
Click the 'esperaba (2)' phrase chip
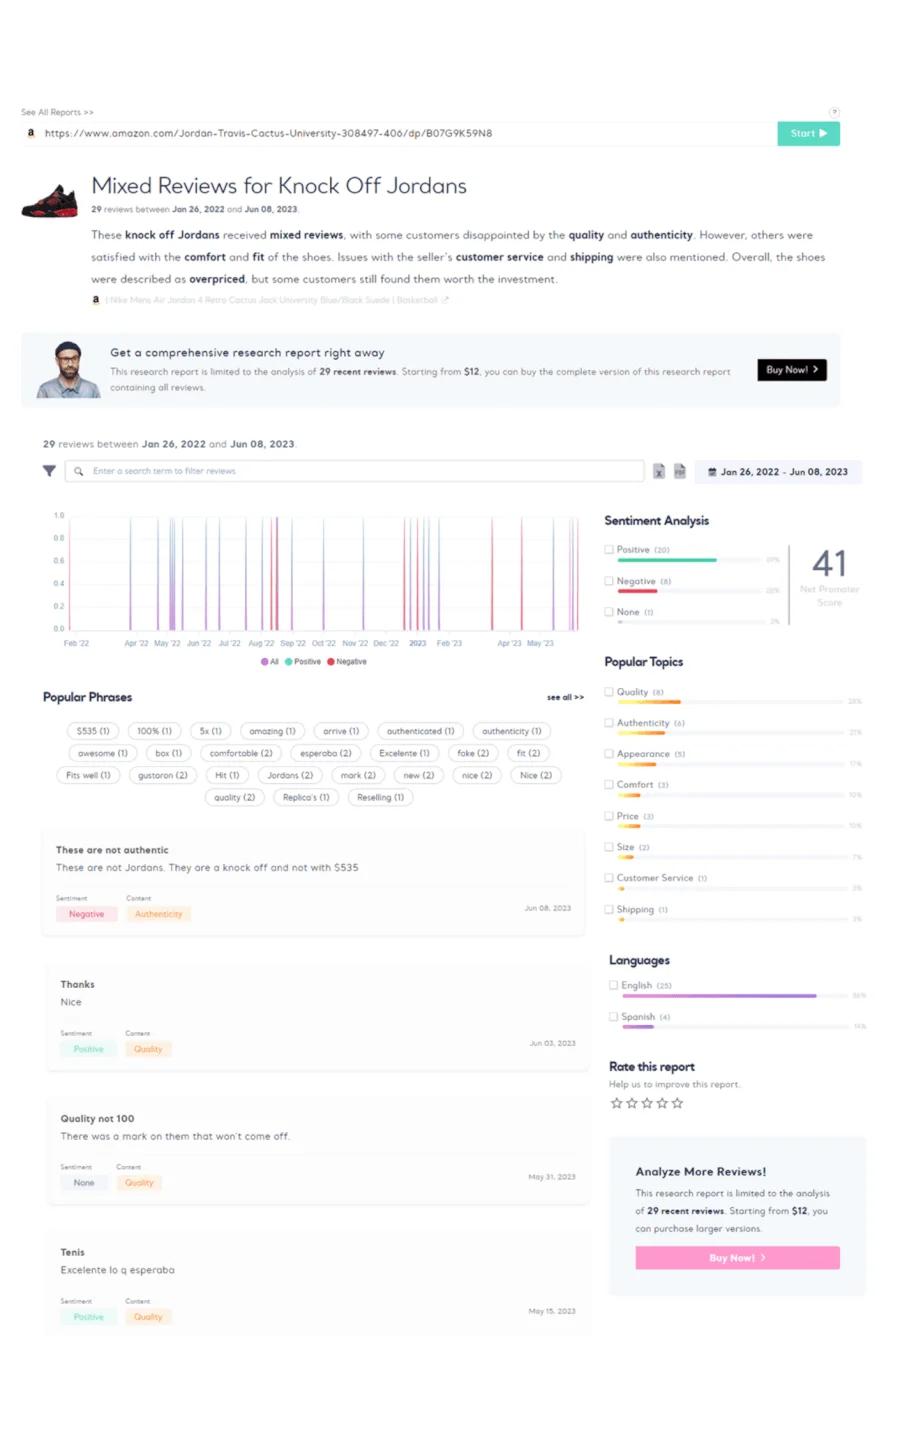click(326, 753)
